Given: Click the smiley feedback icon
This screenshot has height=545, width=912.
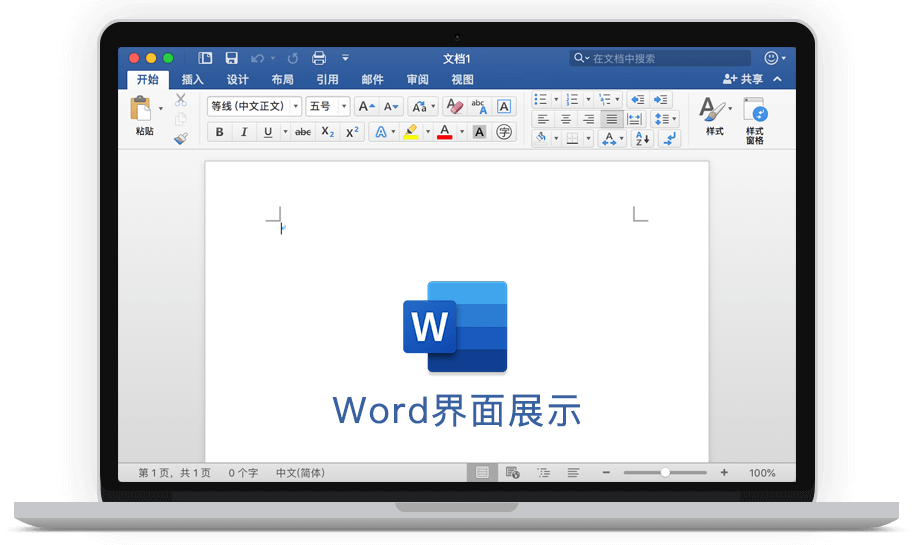Looking at the screenshot, I should click(x=771, y=58).
